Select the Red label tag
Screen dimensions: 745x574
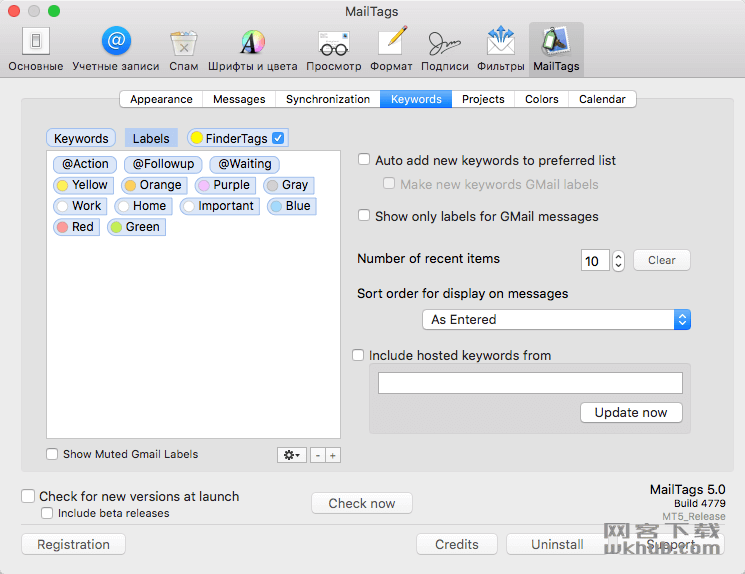coord(76,227)
